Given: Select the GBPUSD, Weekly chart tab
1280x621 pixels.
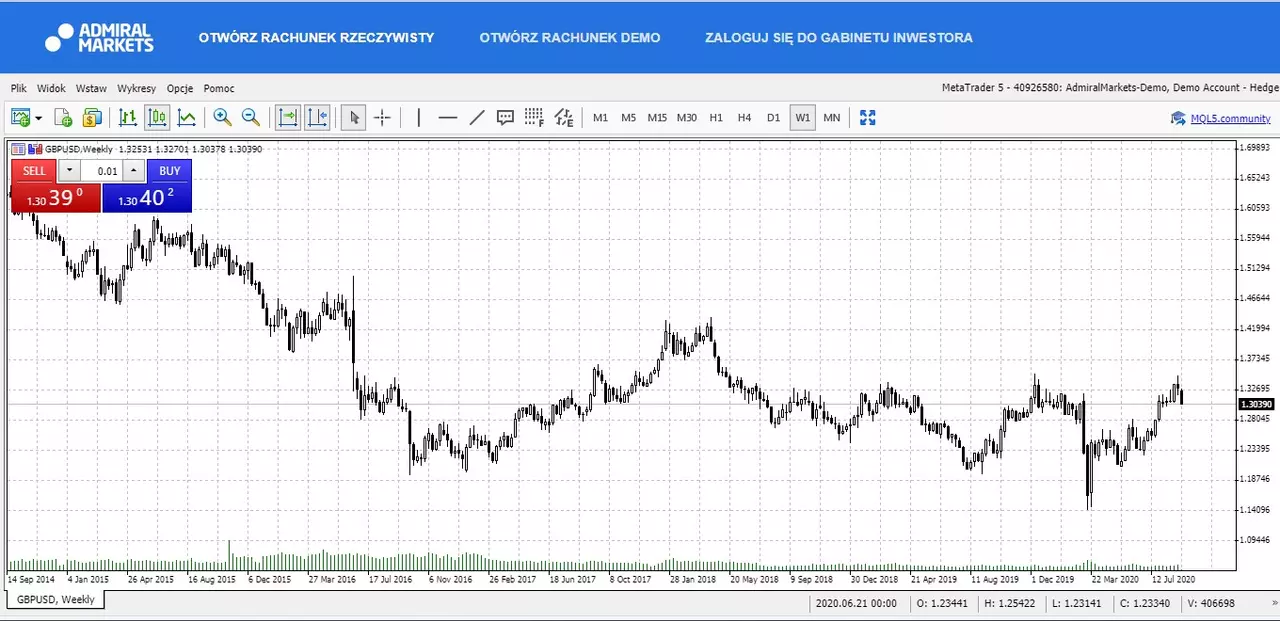Looking at the screenshot, I should (56, 599).
